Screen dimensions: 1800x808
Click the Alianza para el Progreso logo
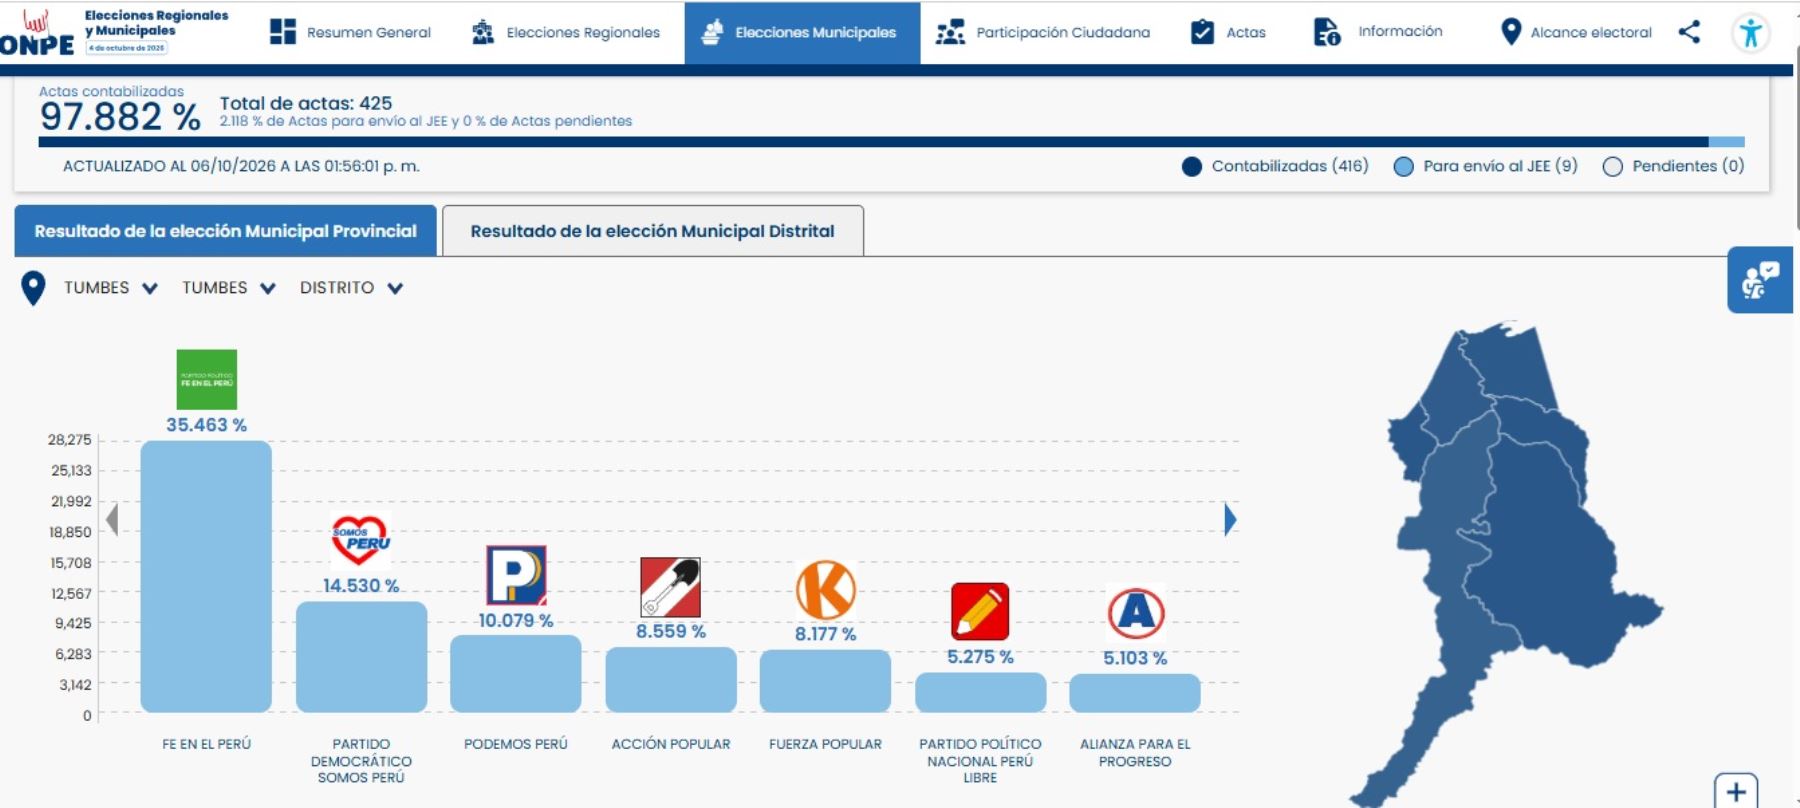pos(1136,612)
